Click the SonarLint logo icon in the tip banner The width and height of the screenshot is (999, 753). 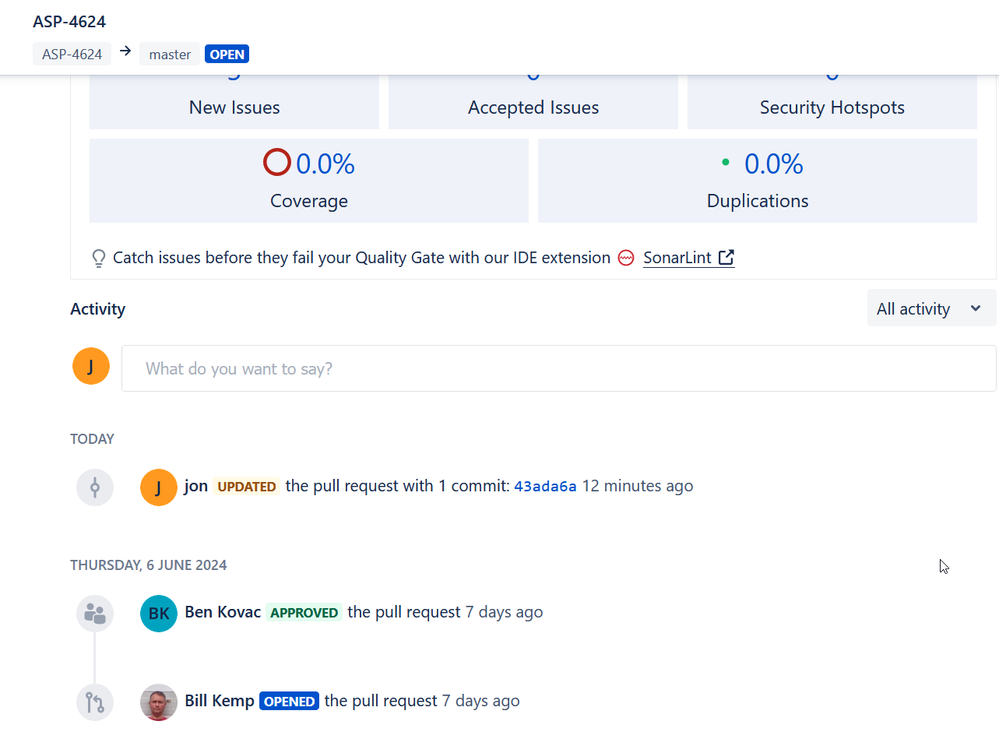(x=625, y=257)
